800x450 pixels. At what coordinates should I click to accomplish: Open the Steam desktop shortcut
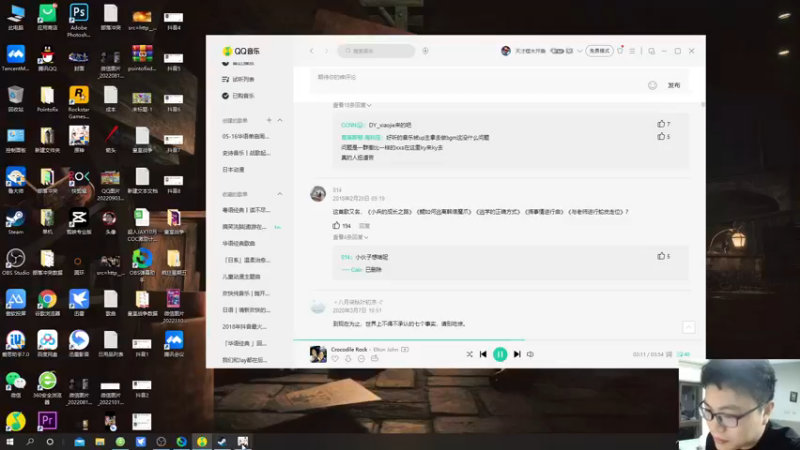pyautogui.click(x=15, y=221)
